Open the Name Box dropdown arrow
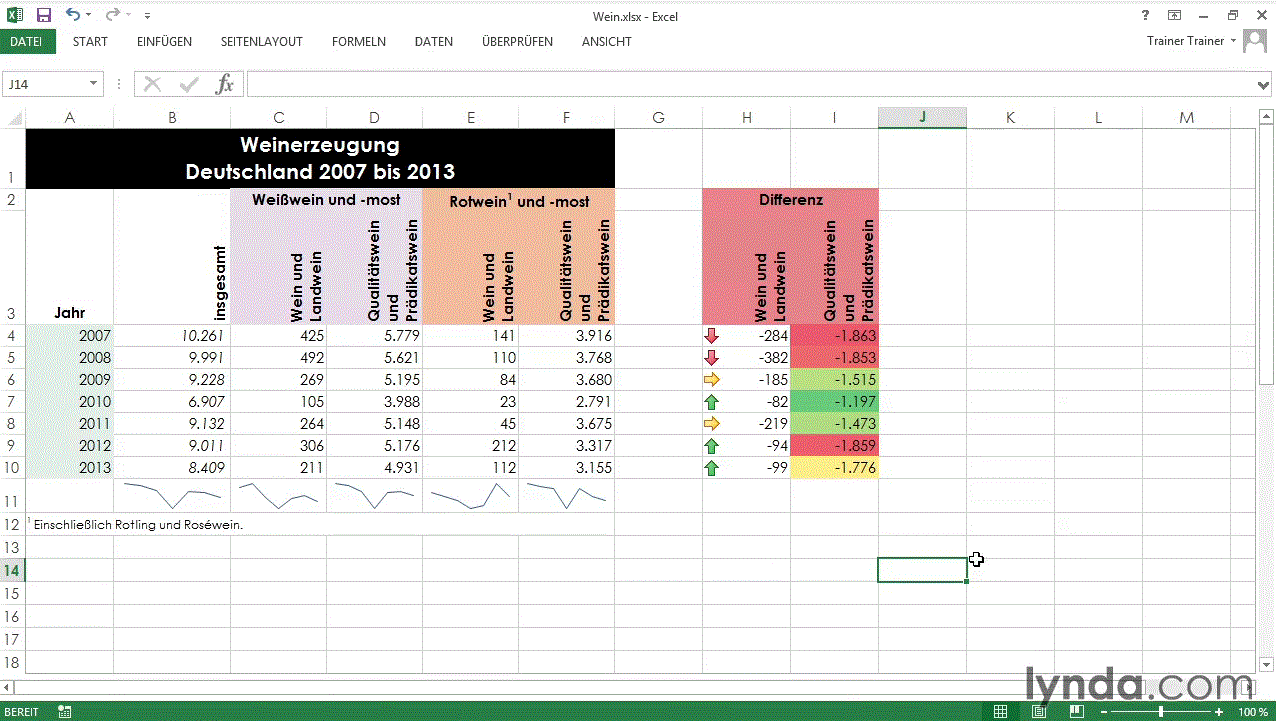1276x721 pixels. [x=94, y=84]
